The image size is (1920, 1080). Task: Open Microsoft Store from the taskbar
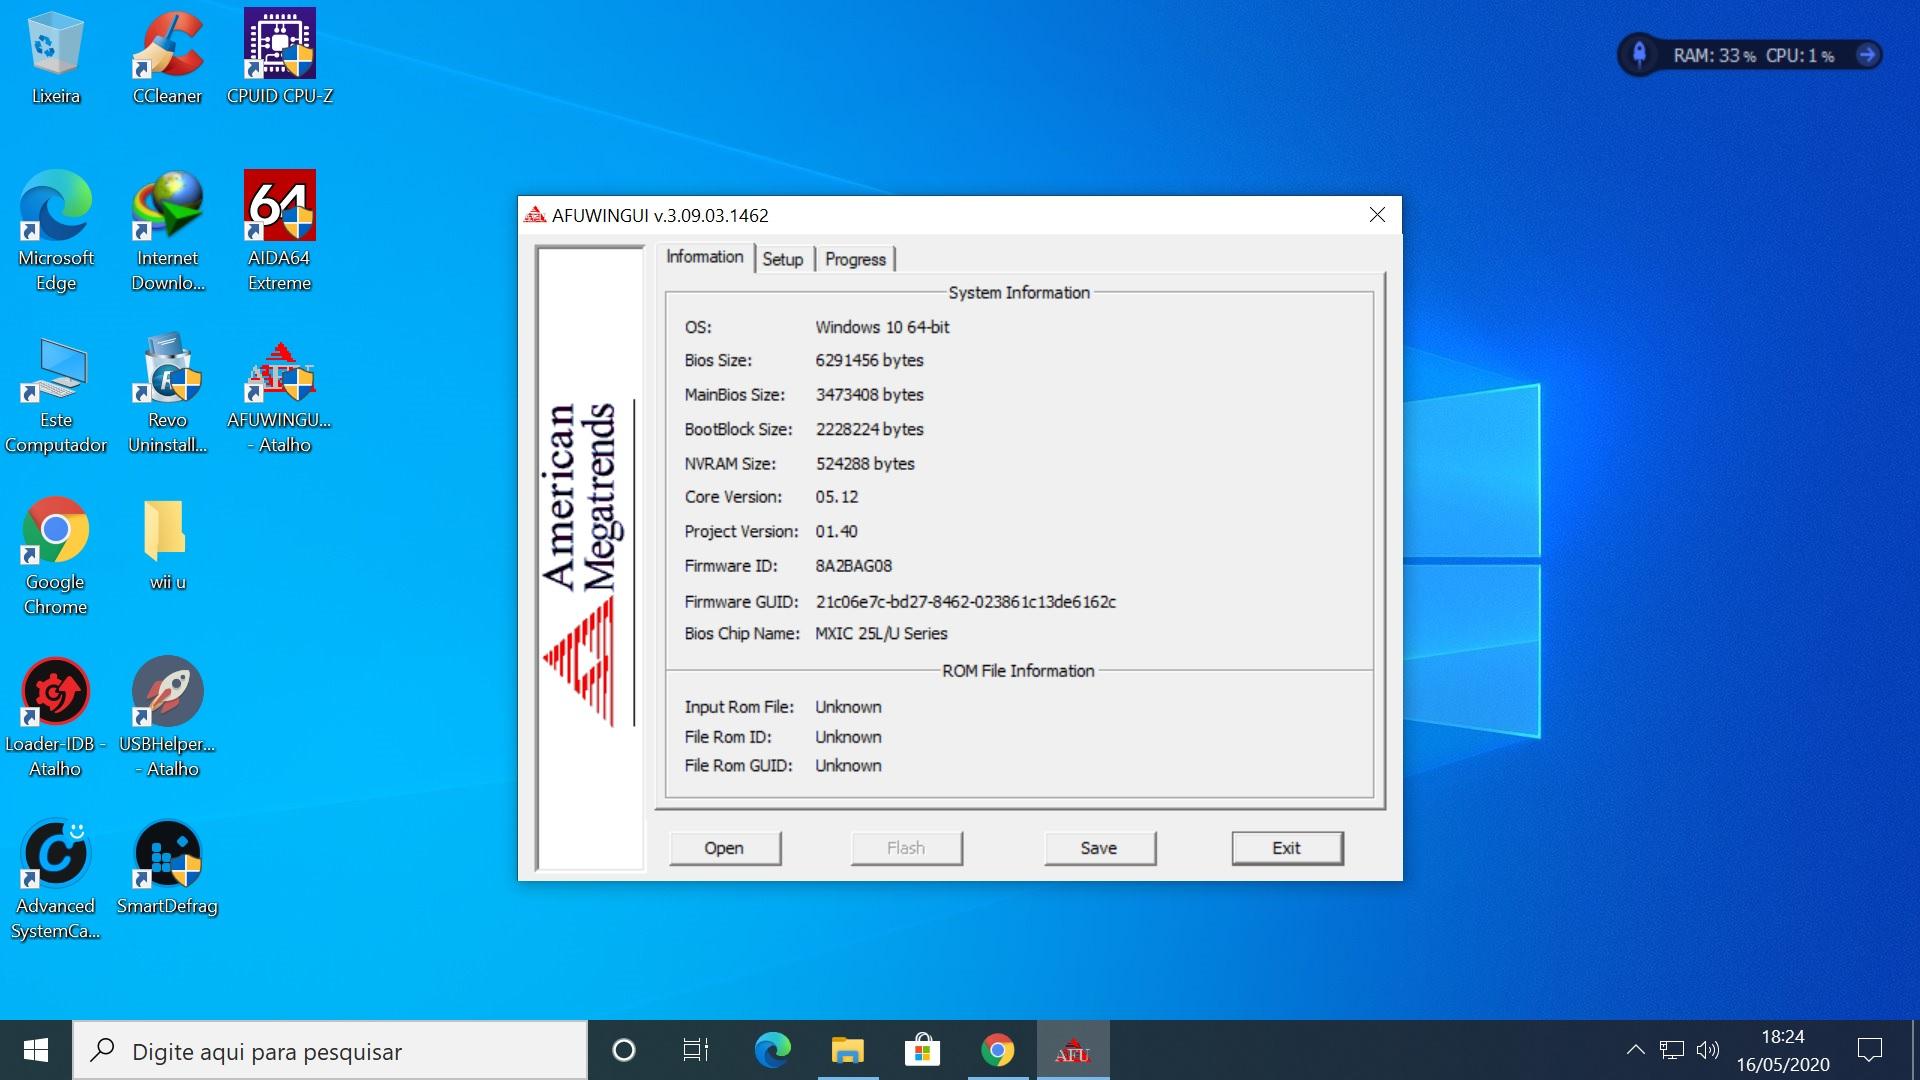922,1050
